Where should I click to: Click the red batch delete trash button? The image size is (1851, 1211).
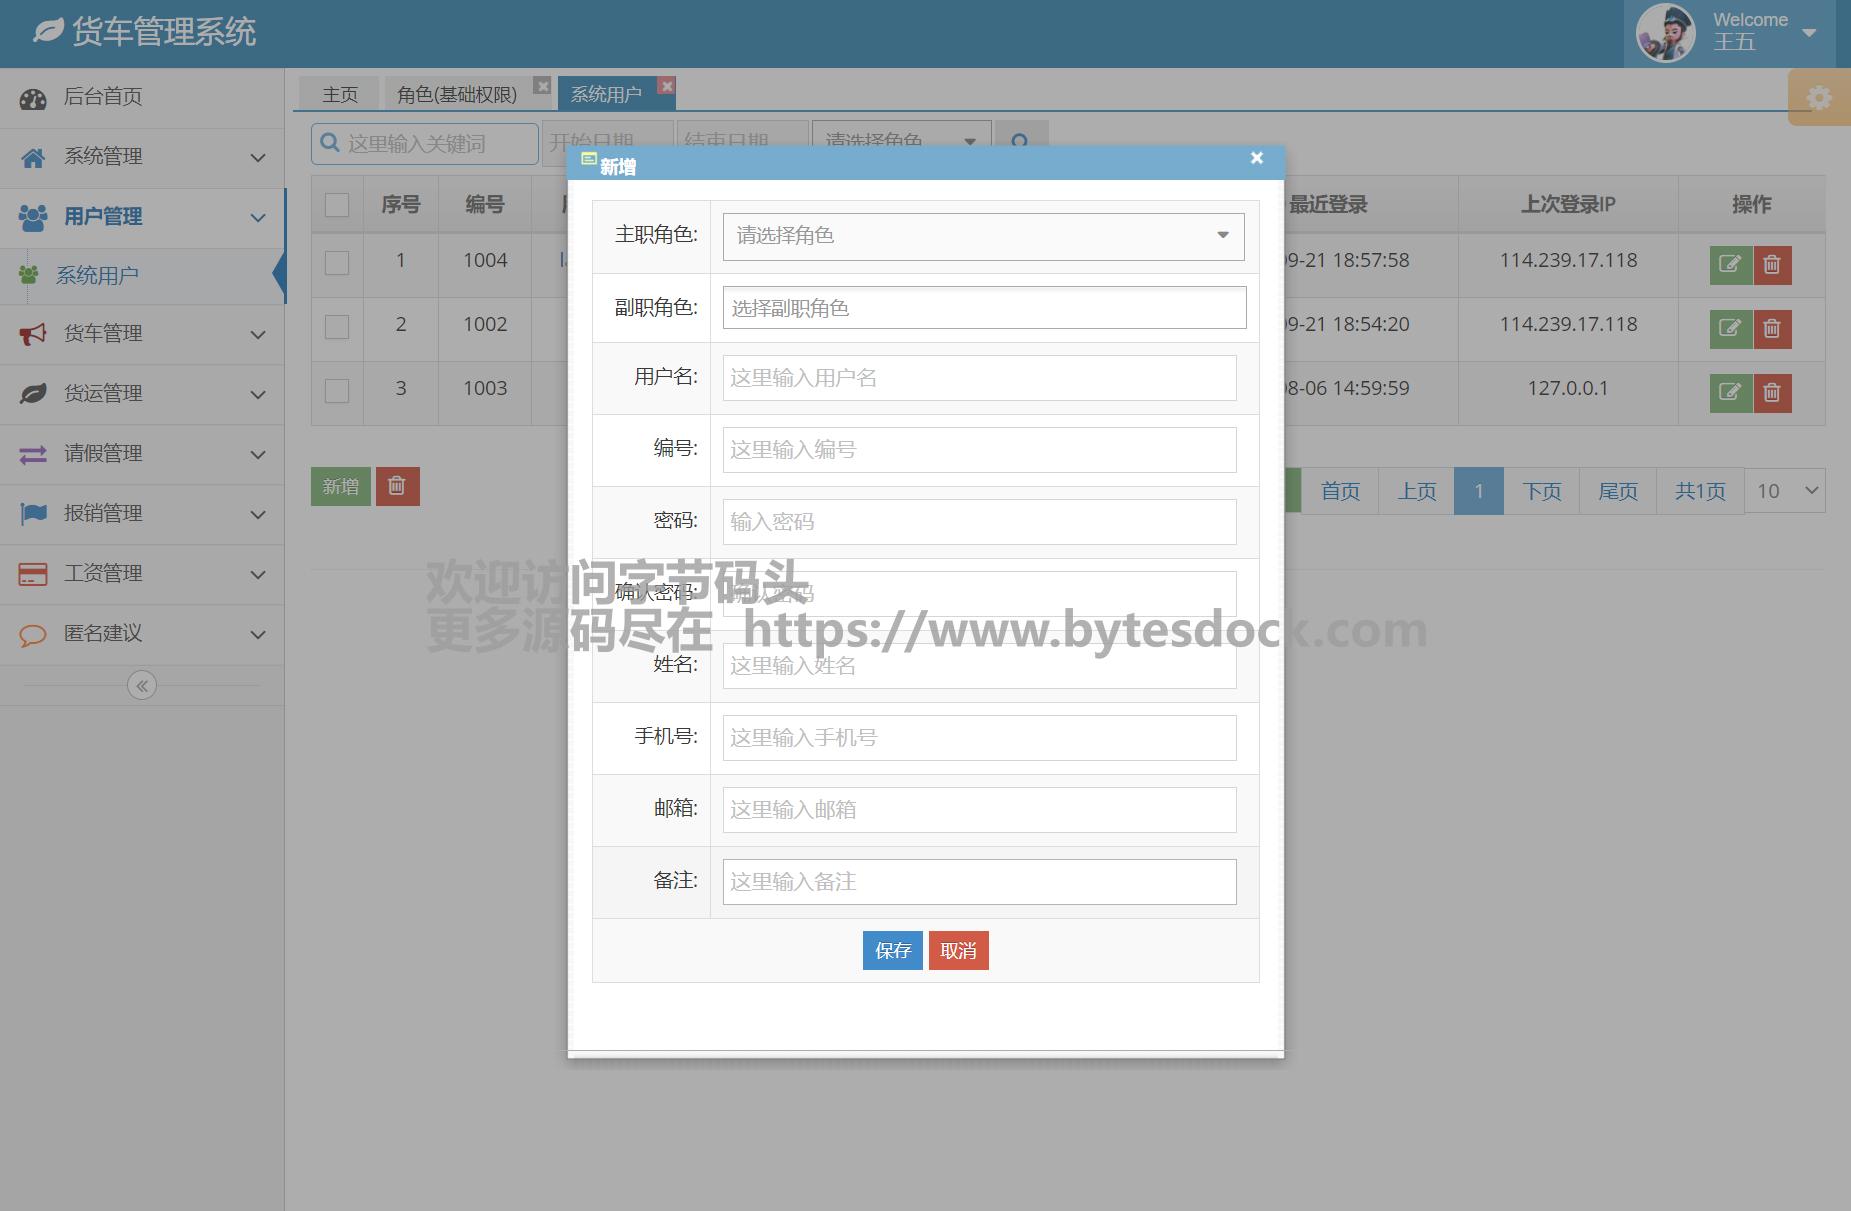click(x=397, y=486)
